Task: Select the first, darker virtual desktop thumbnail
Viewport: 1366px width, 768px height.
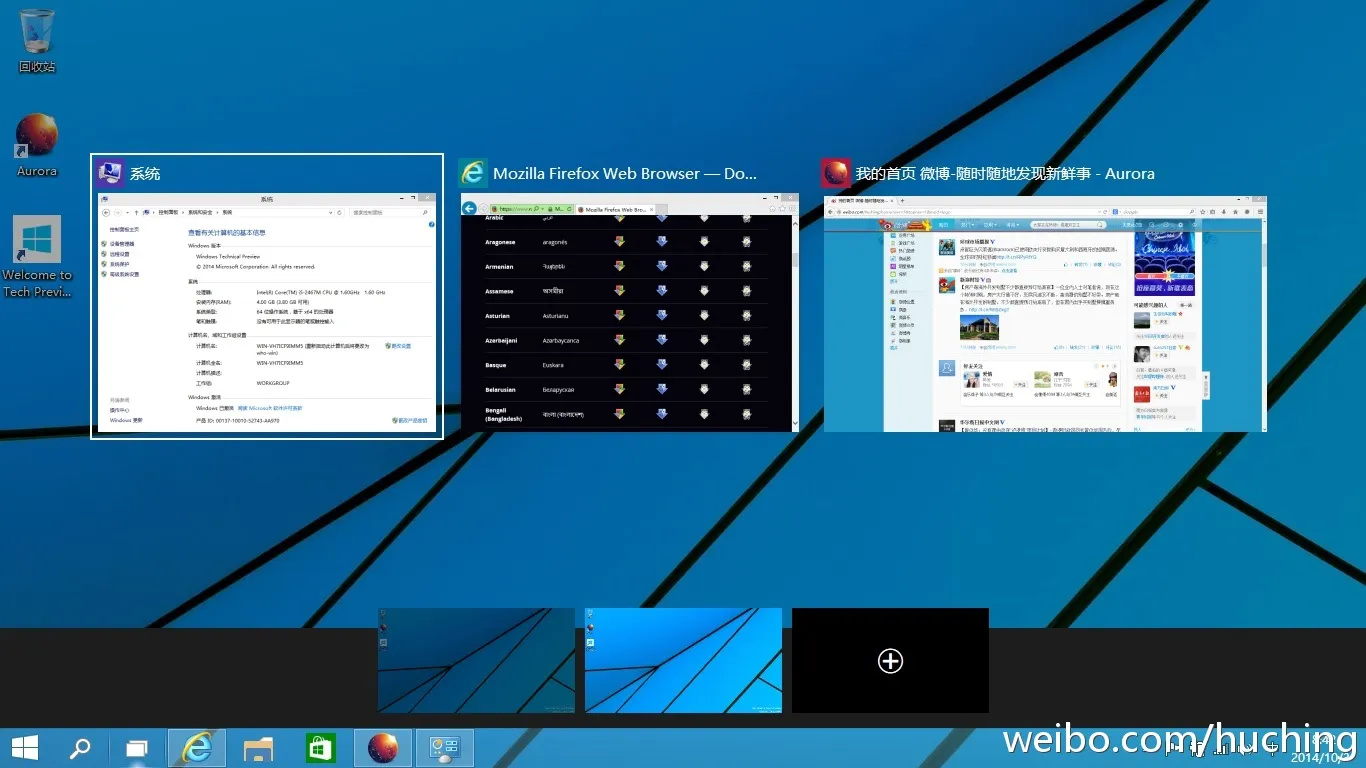Action: (x=476, y=660)
